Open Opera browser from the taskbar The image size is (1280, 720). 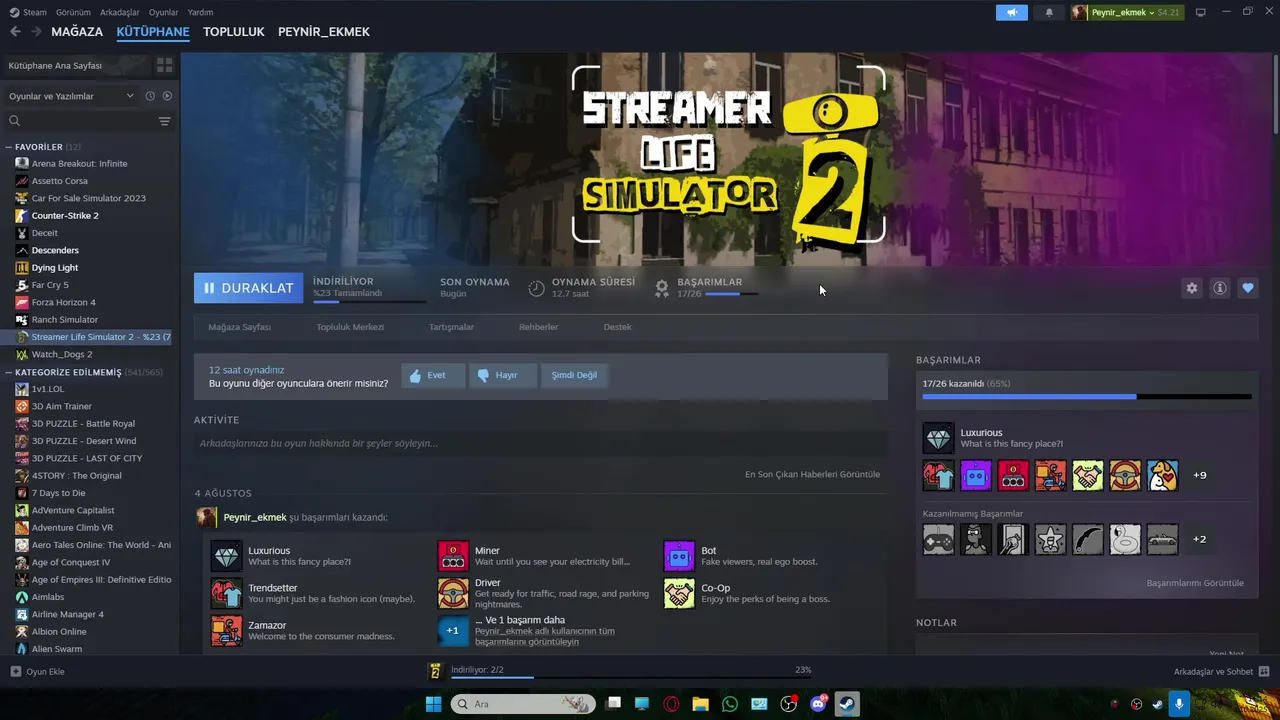pos(671,704)
